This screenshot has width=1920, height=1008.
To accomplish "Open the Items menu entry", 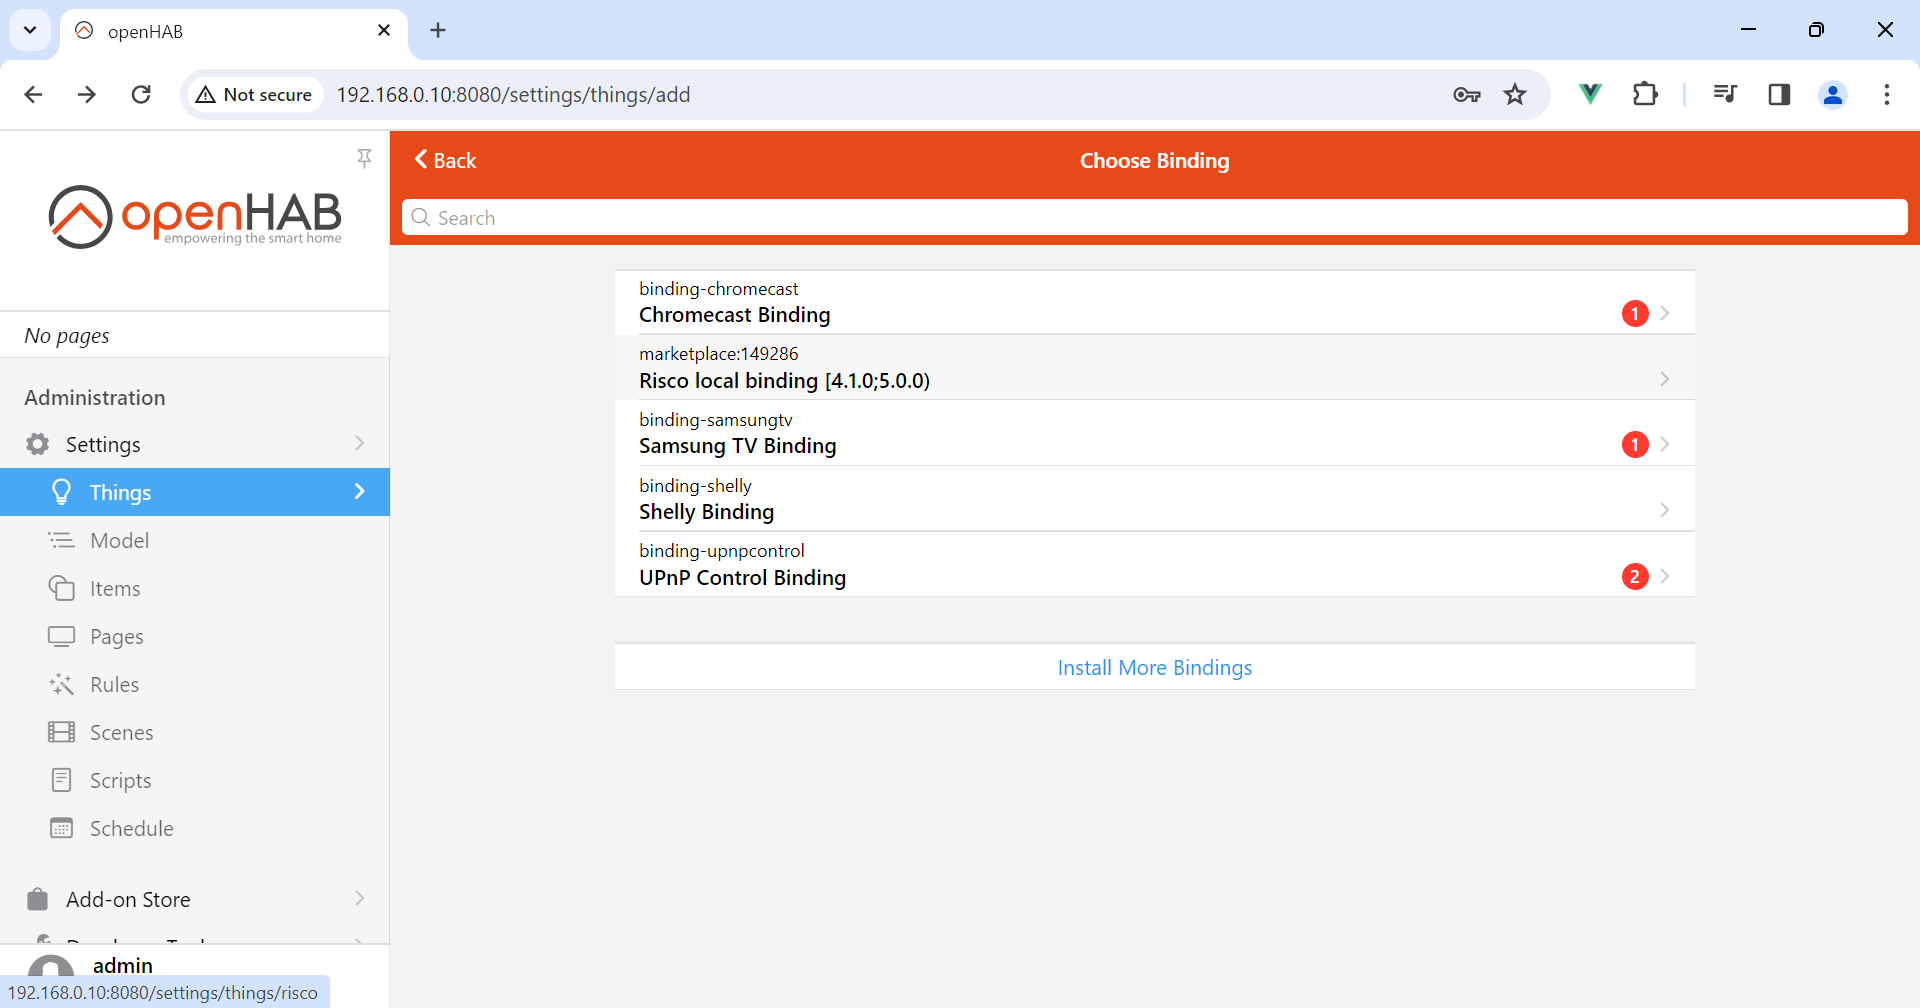I will (115, 588).
